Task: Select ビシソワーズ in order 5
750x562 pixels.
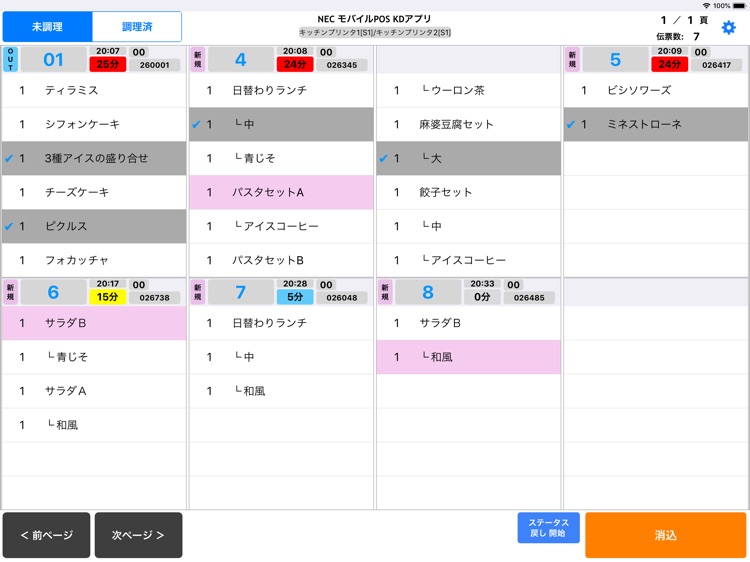Action: coord(656,90)
